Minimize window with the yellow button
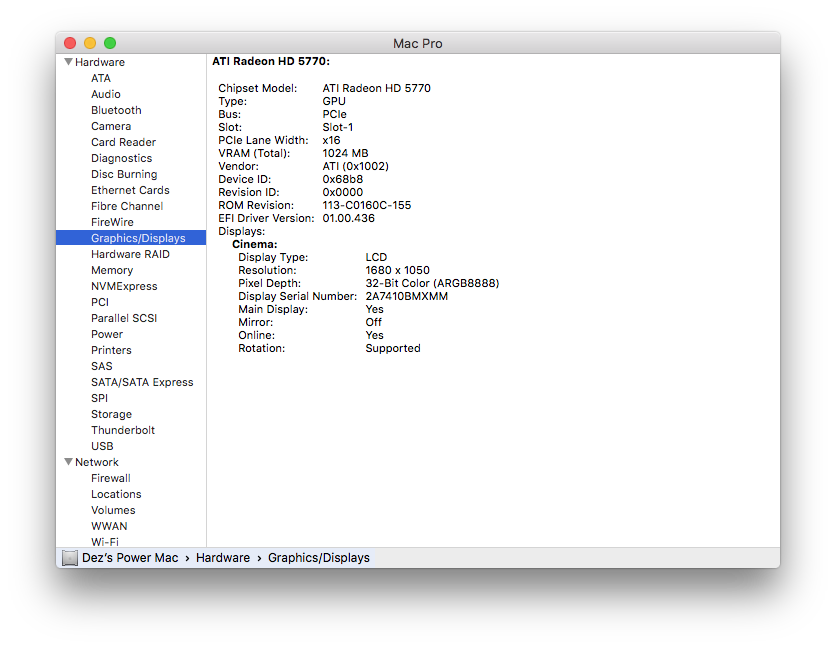This screenshot has width=836, height=648. (90, 43)
